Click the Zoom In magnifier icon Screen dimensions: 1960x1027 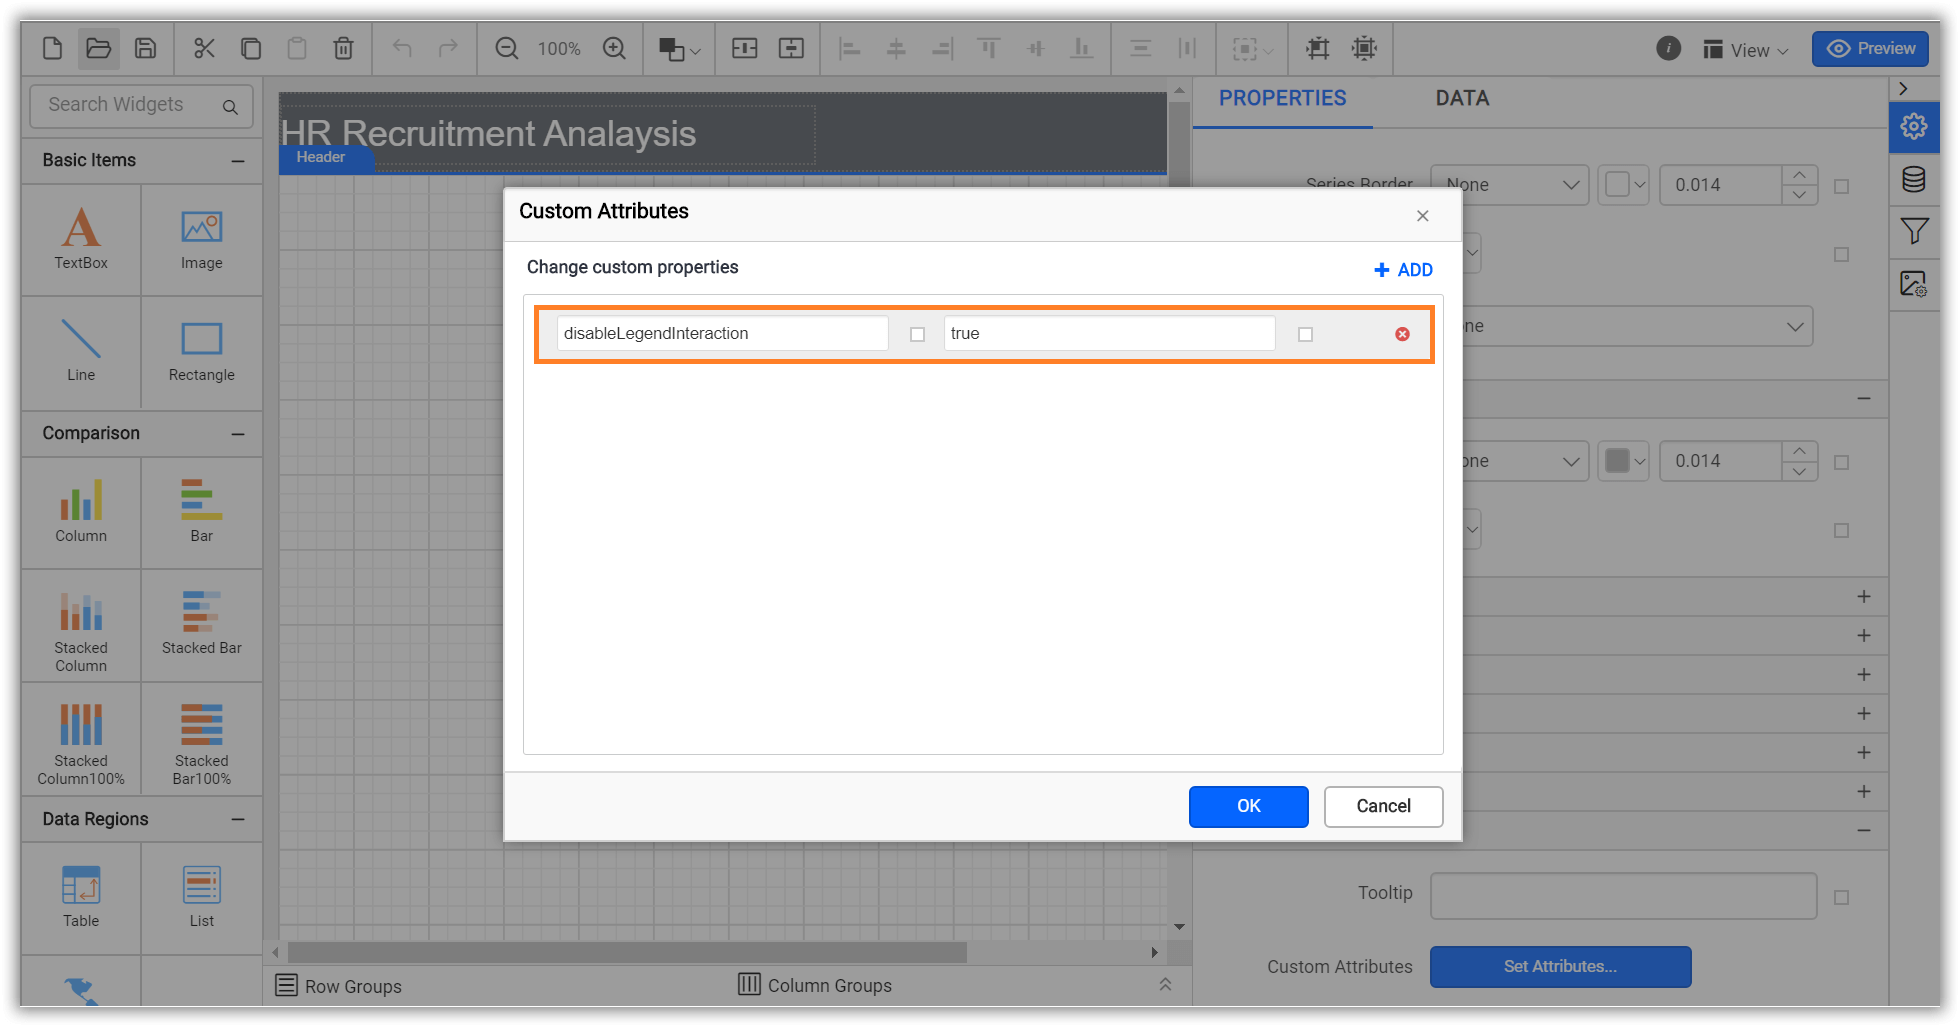pyautogui.click(x=614, y=47)
